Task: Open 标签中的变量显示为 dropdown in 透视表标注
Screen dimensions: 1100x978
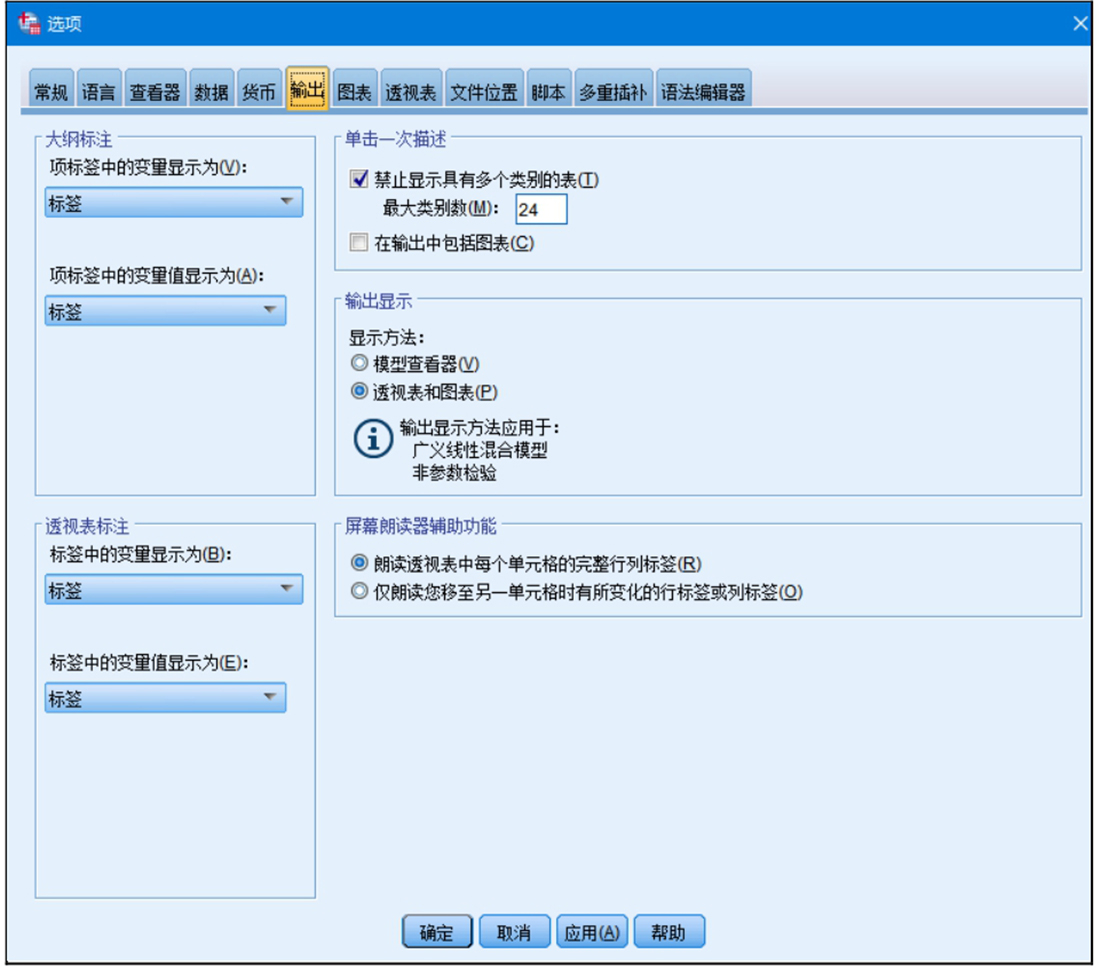Action: (x=173, y=590)
